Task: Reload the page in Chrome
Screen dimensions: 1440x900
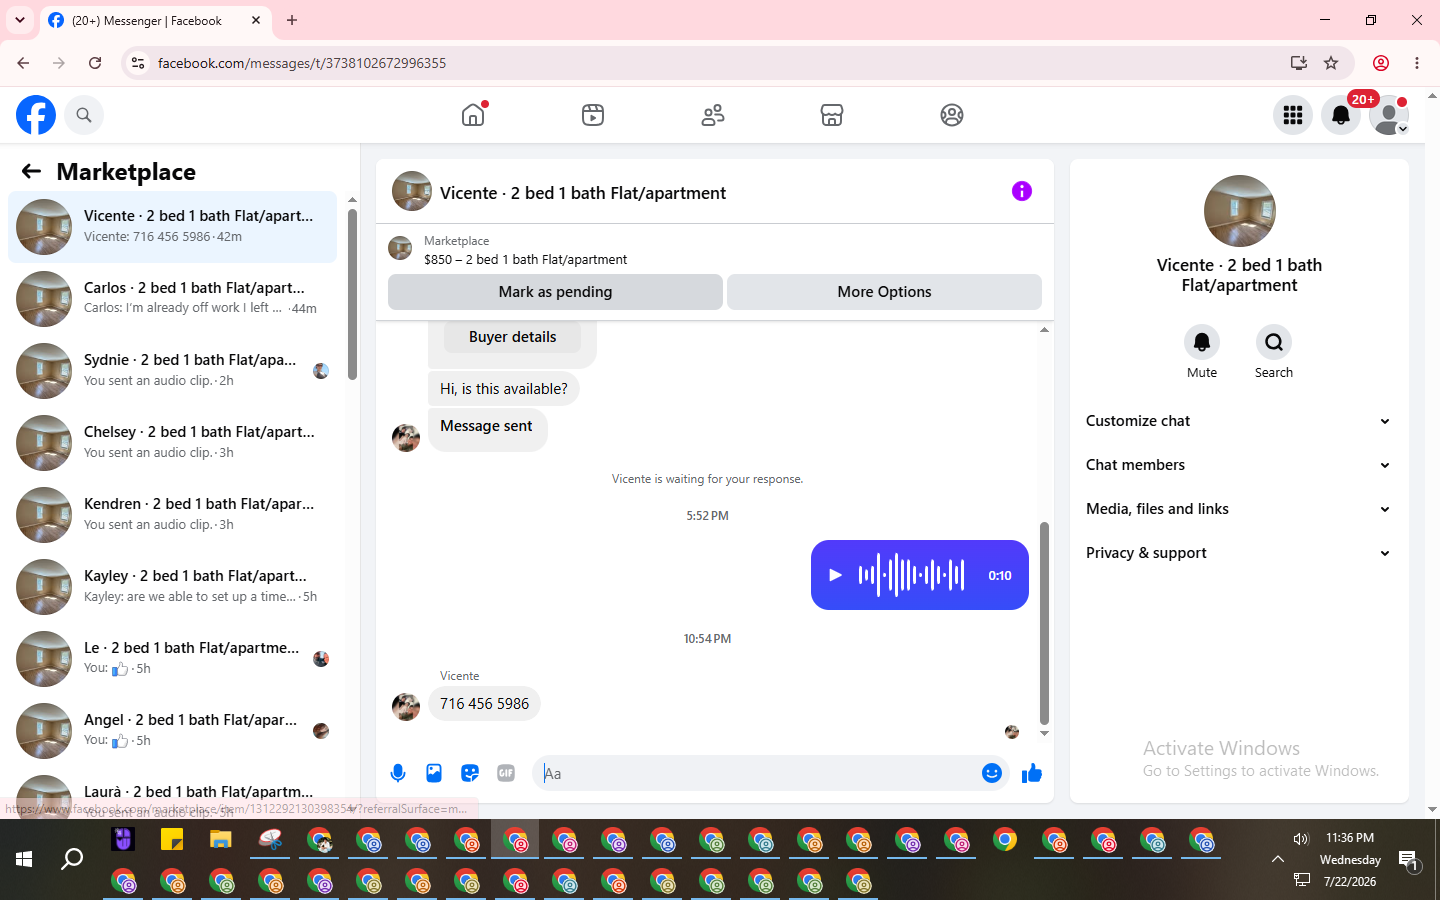Action: tap(95, 63)
